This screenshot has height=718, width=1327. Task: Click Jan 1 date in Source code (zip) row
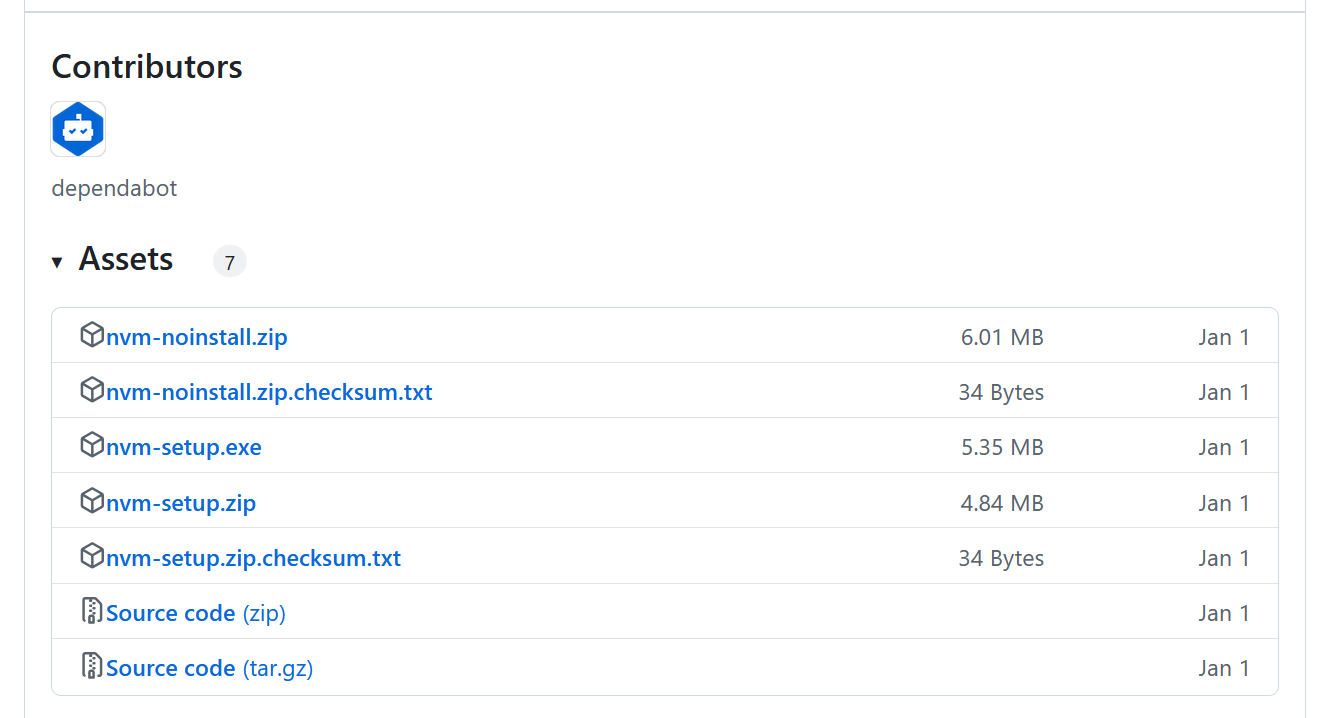click(1224, 613)
